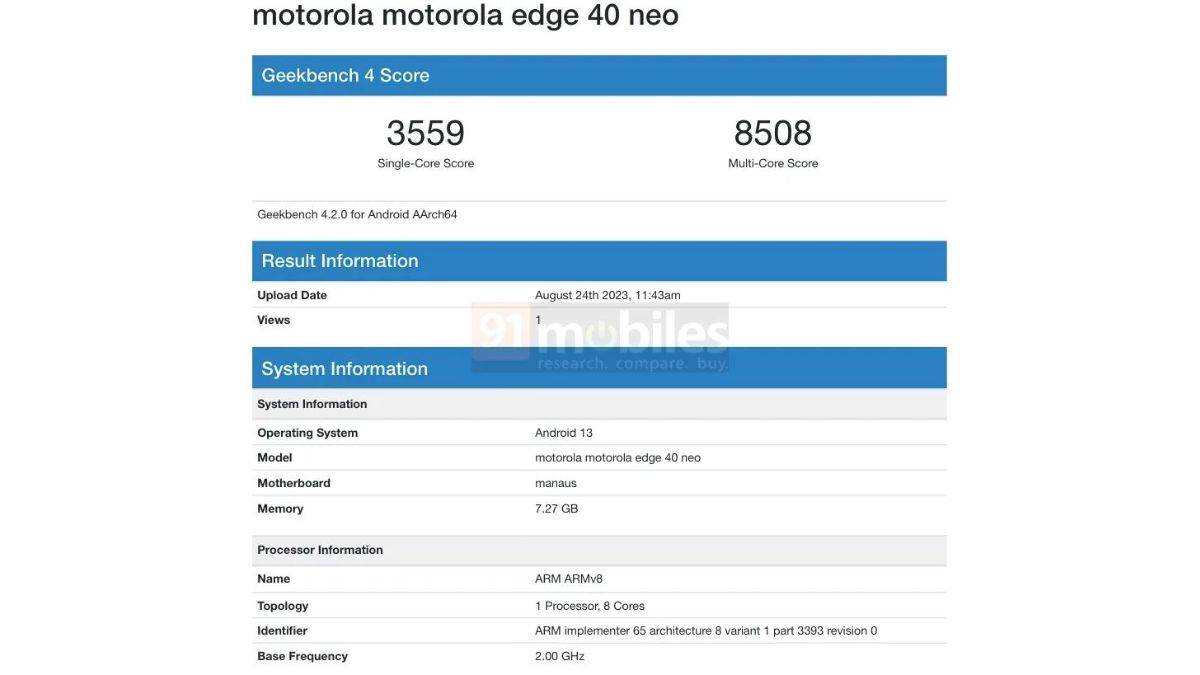Click the multi-core score 8508

(x=772, y=133)
